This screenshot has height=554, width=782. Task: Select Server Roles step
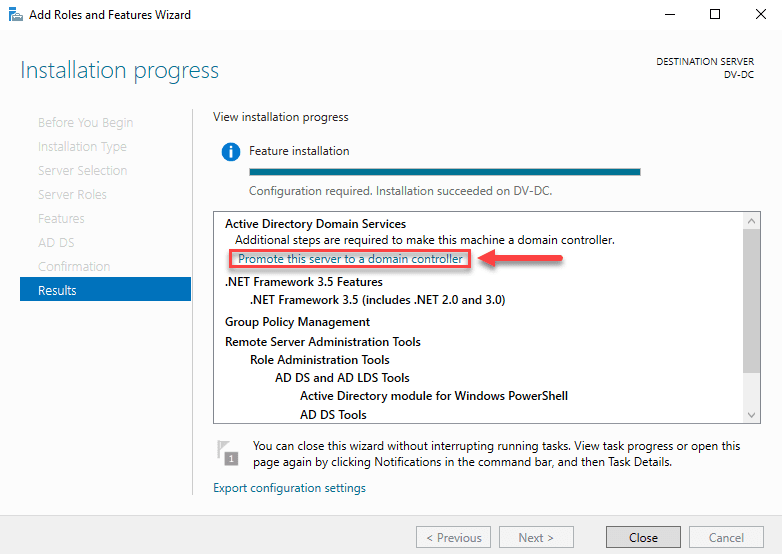72,194
